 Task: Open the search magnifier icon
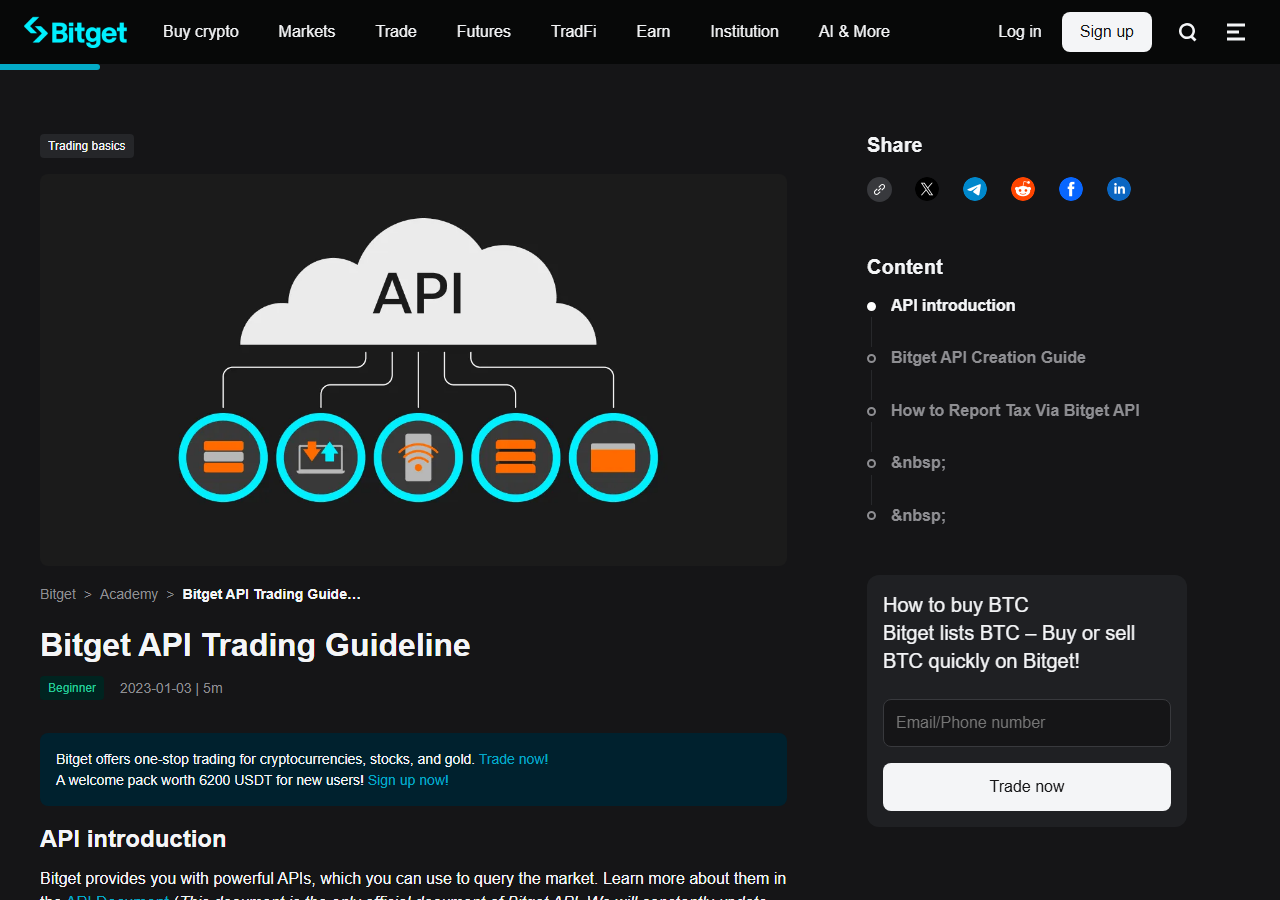pos(1187,32)
